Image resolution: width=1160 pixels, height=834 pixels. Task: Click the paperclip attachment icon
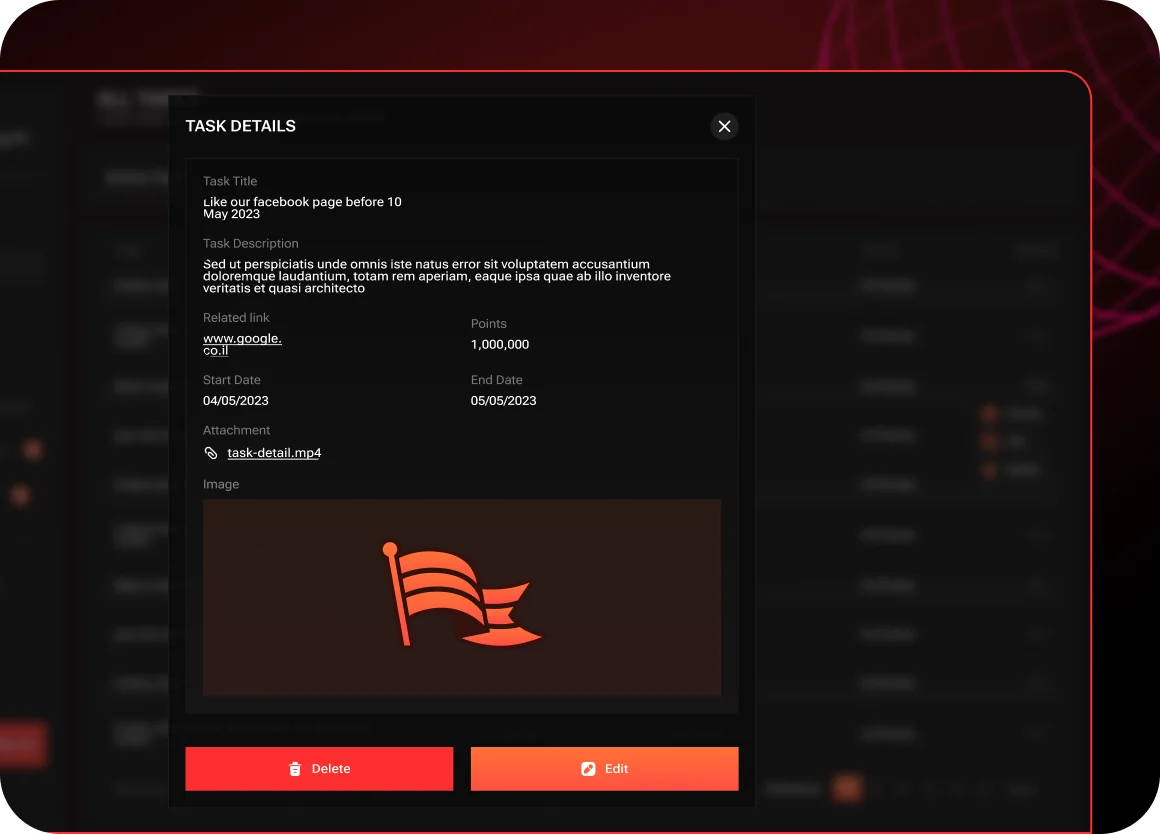click(211, 453)
